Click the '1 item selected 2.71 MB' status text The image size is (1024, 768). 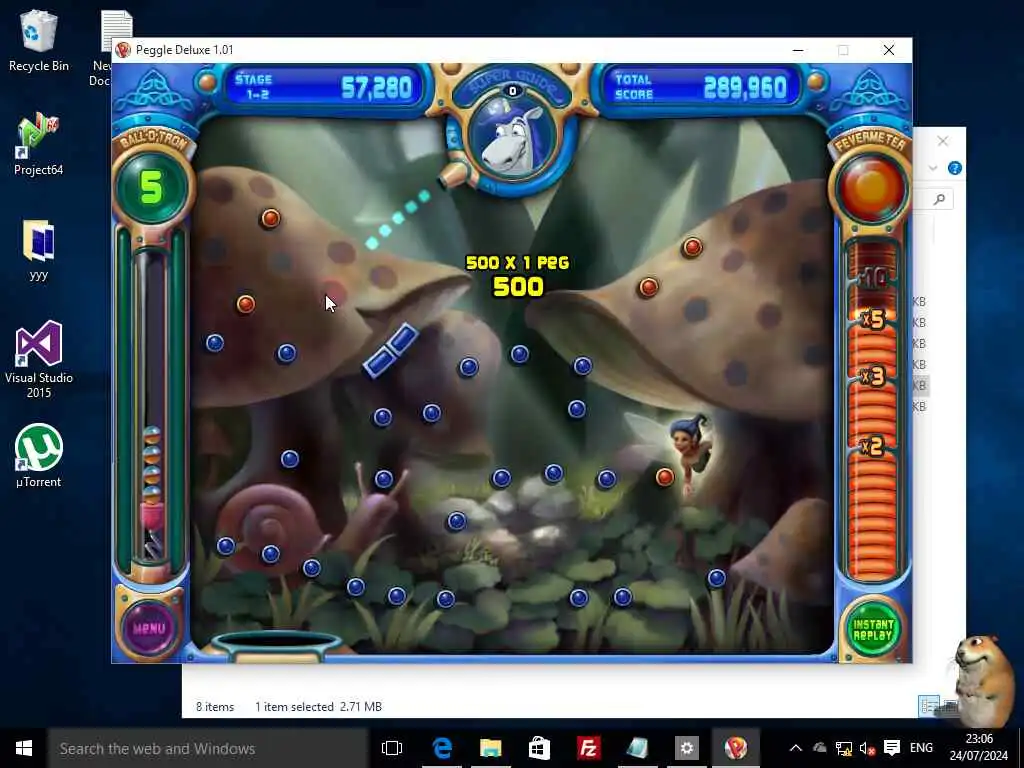[318, 707]
